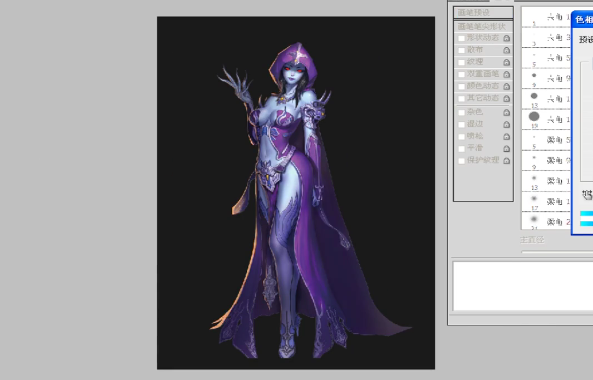The image size is (593, 380).
Task: Select the soft round 柔角 size 5 brush
Action: pyautogui.click(x=546, y=140)
